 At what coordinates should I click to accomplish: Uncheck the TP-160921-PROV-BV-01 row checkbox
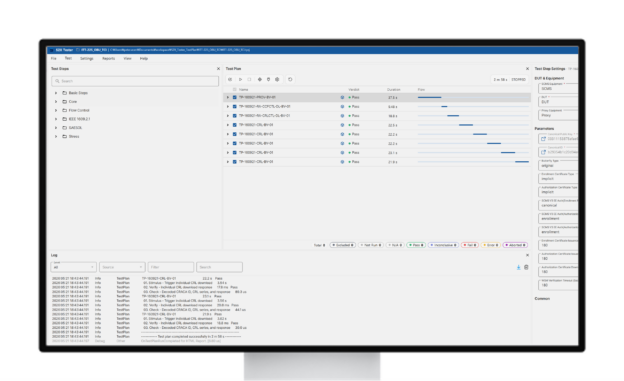(x=235, y=98)
